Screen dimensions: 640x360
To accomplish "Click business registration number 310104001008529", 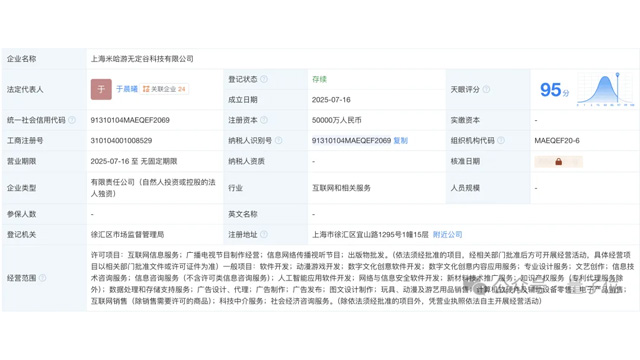I will tap(121, 140).
